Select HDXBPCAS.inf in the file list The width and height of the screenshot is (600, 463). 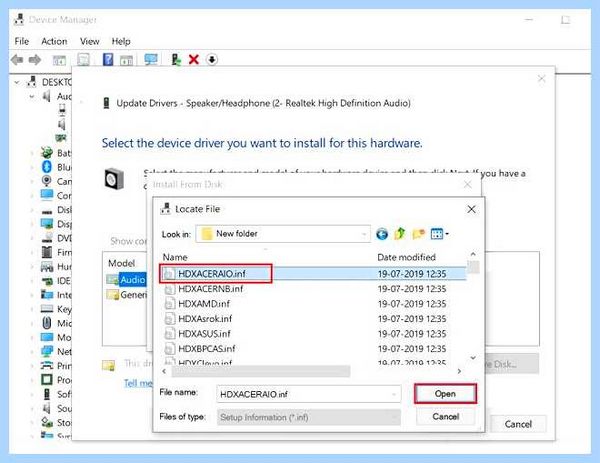tap(313, 349)
